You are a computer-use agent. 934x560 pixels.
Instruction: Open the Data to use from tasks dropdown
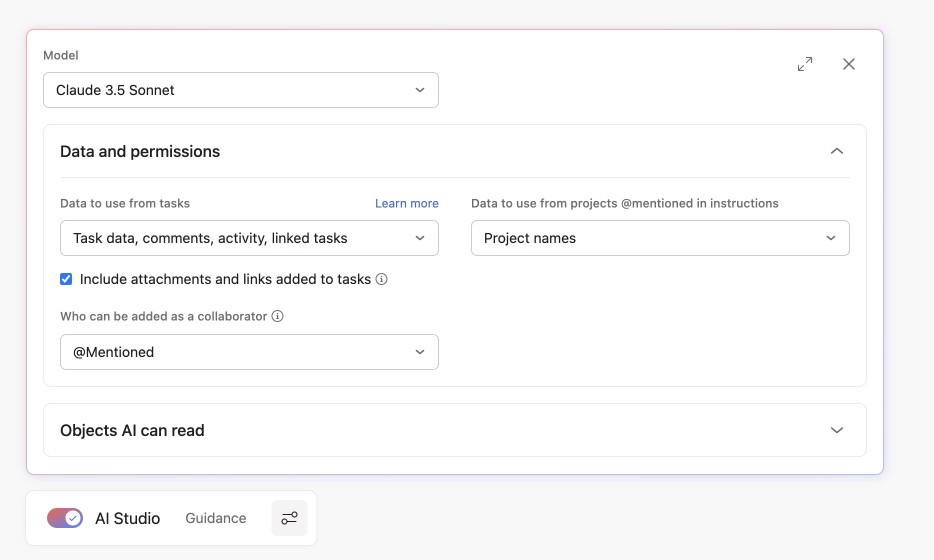click(249, 238)
